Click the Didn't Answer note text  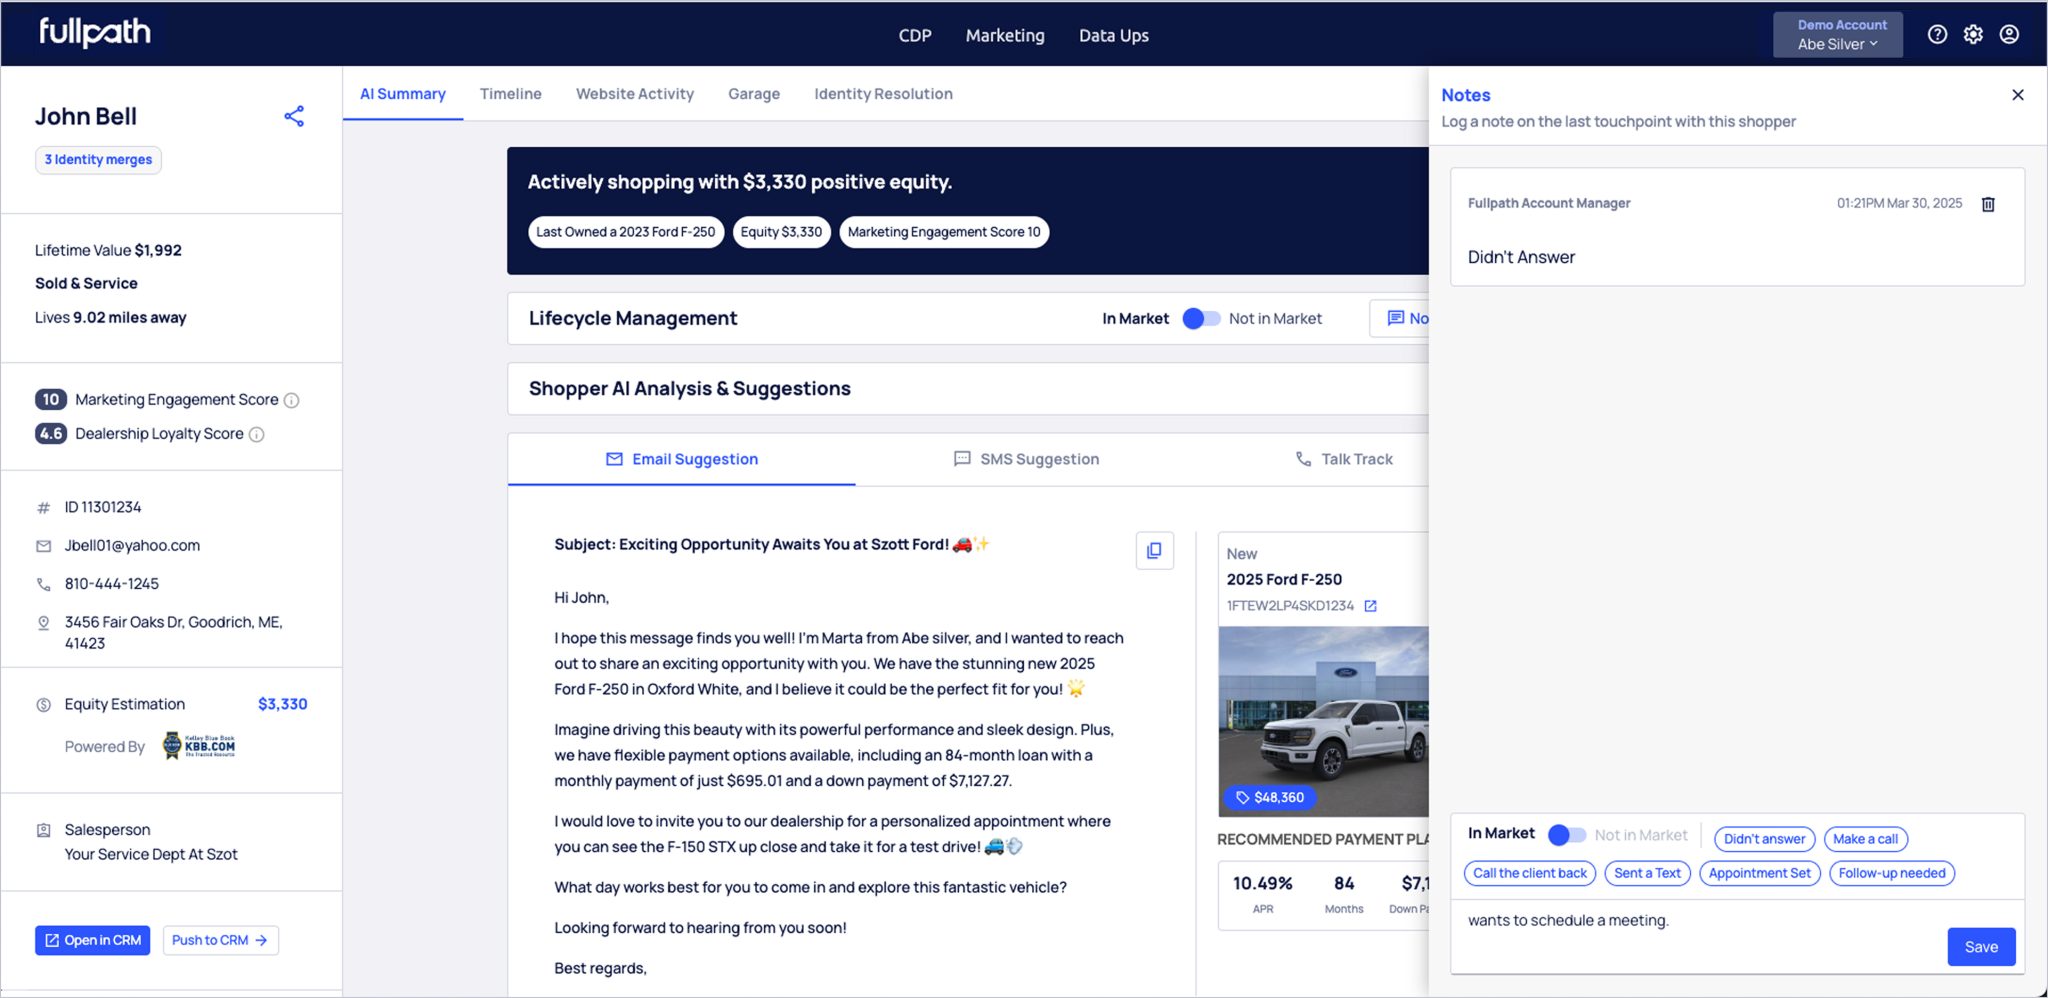1521,257
